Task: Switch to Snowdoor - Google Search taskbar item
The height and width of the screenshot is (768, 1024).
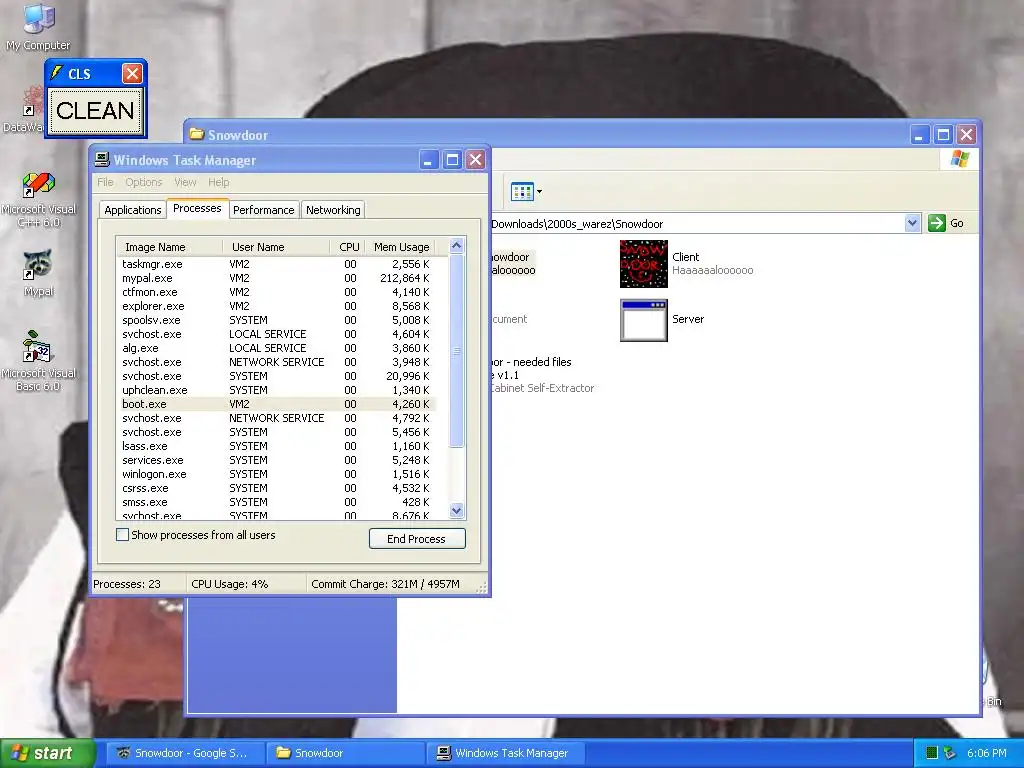Action: click(x=184, y=753)
